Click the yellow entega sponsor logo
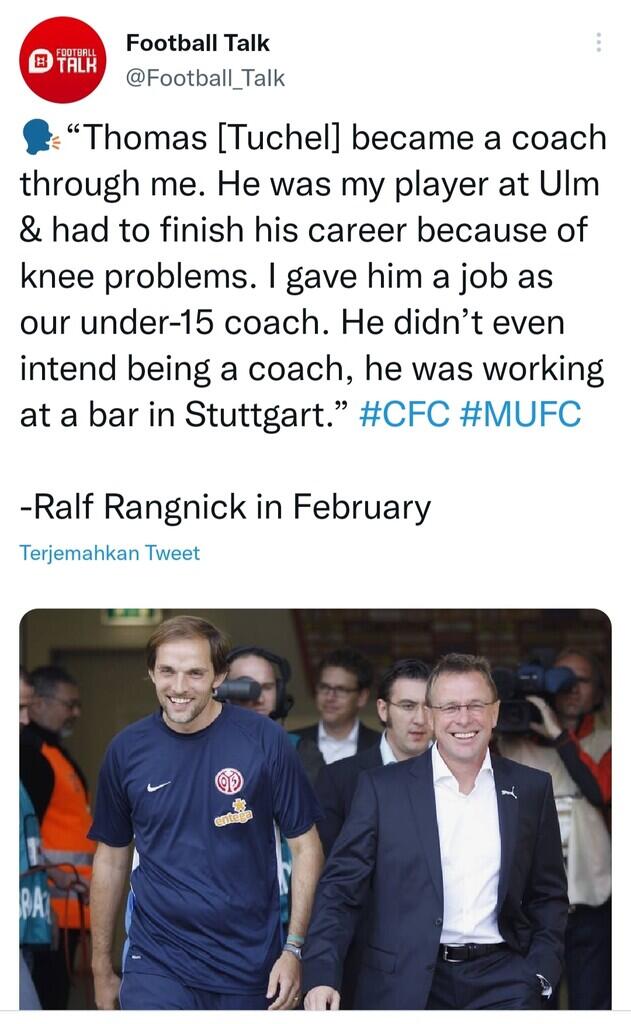This screenshot has height=1024, width=631. (x=232, y=814)
